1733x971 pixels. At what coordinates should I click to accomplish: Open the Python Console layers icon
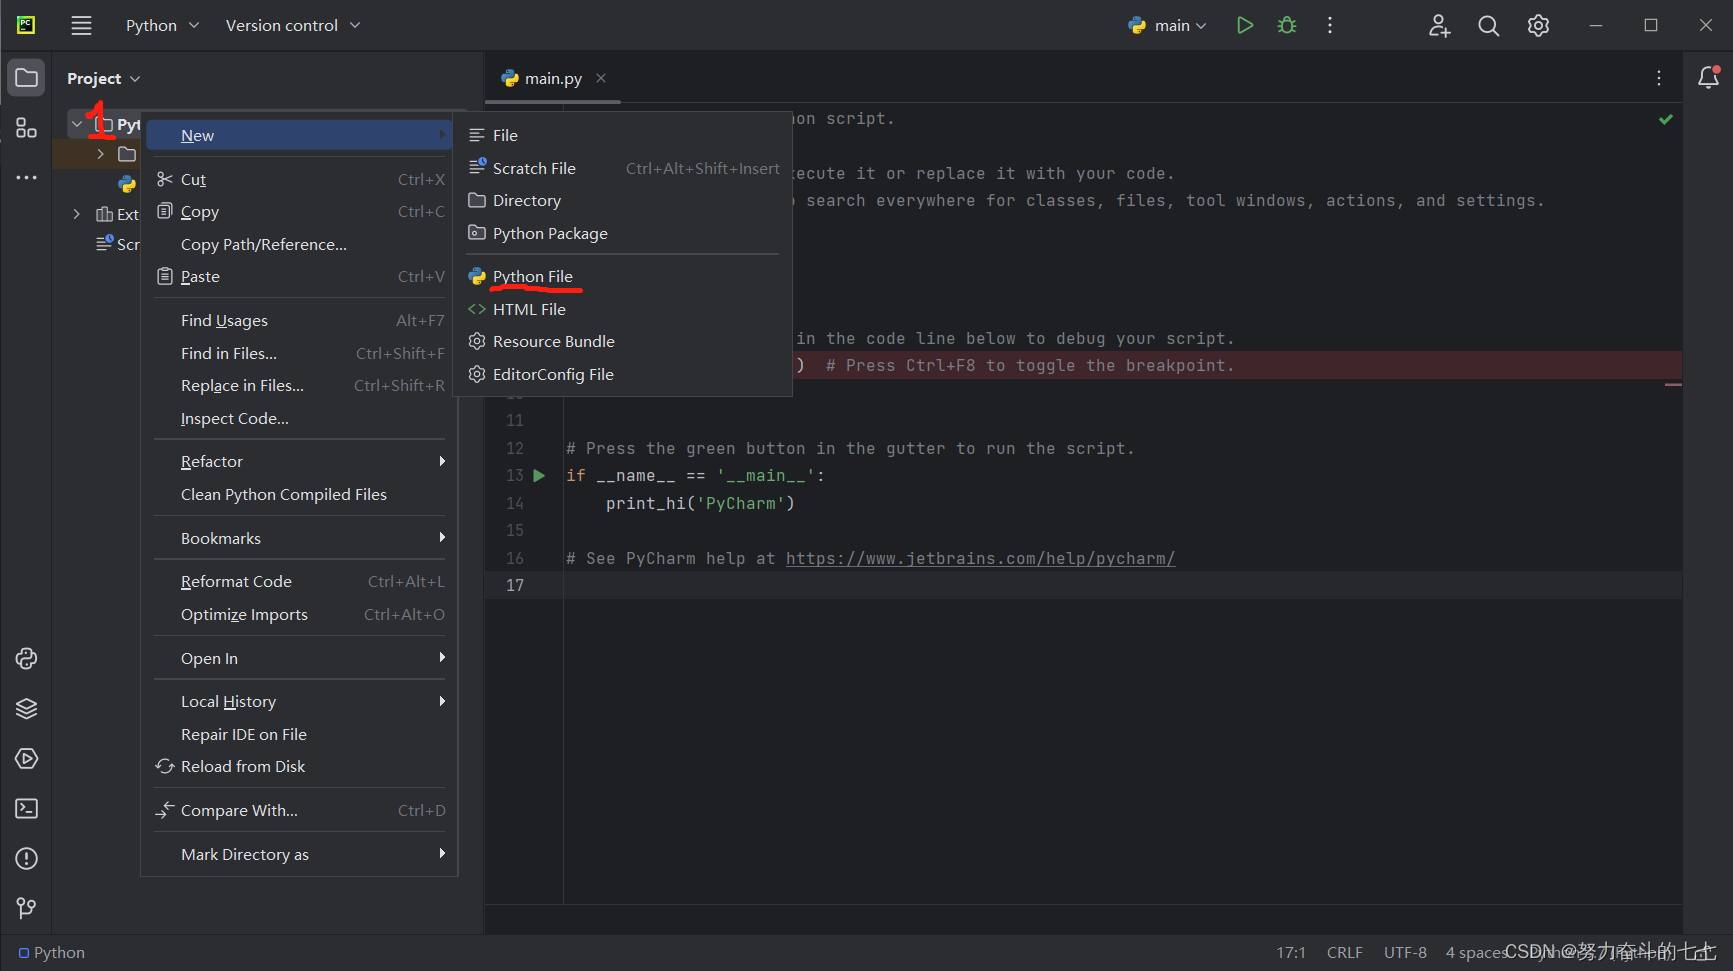[x=27, y=708]
